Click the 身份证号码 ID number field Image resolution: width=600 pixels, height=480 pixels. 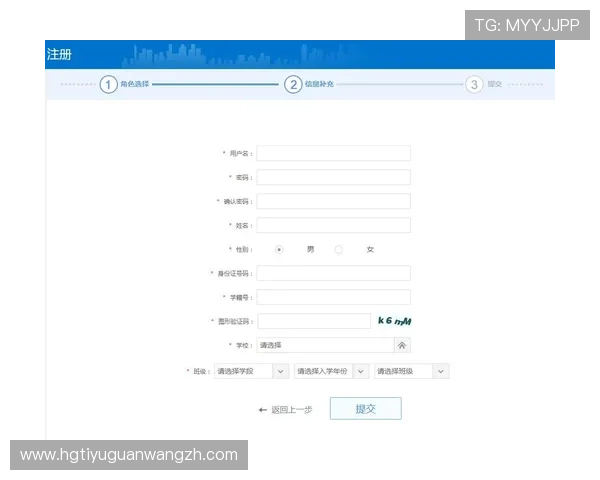click(333, 273)
